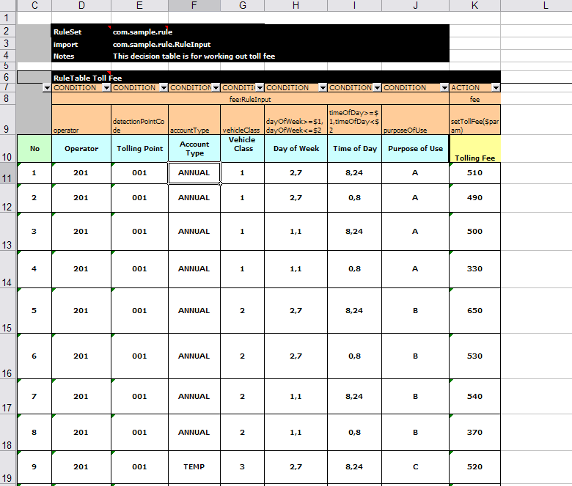Click the tolling fee 370 cell
572x486 pixels.
tap(475, 432)
